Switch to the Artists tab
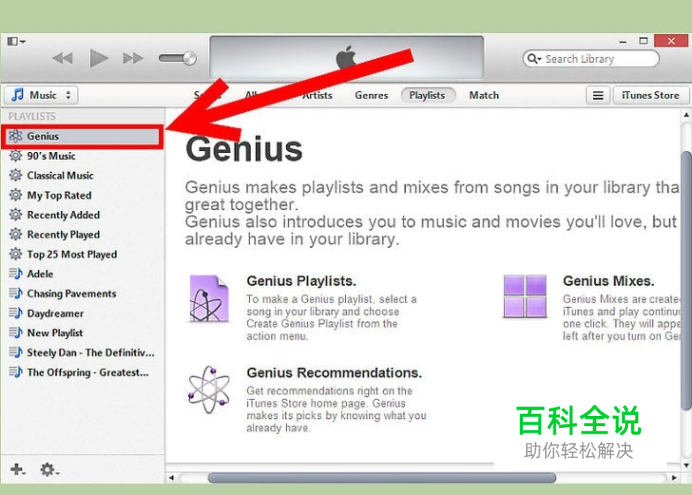Screen dimensions: 692x495 [317, 95]
